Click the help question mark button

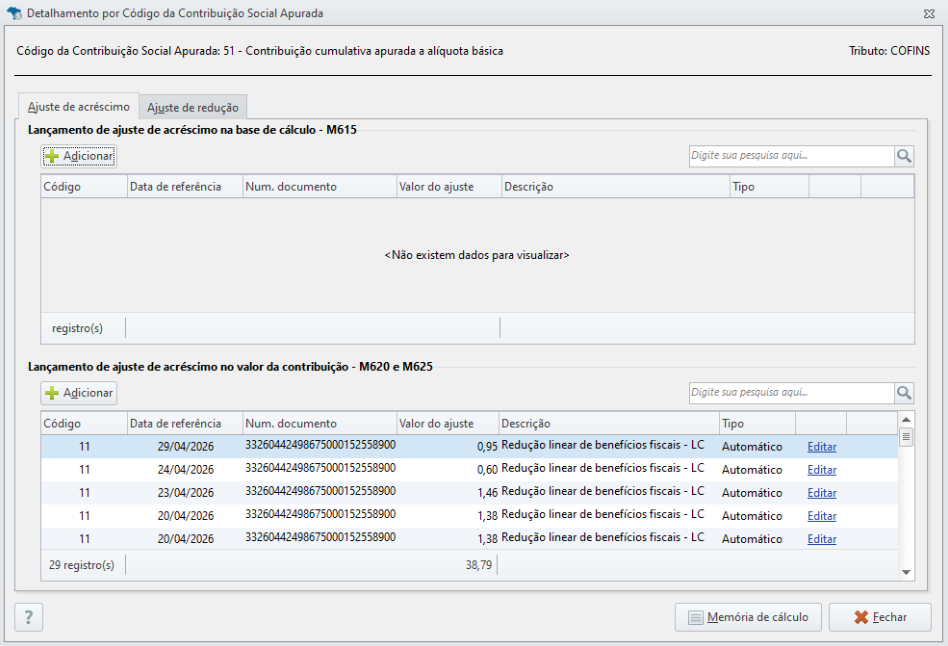(x=28, y=617)
